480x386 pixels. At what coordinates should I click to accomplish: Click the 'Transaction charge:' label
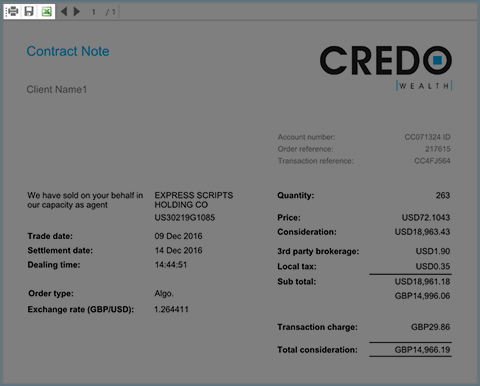[317, 327]
